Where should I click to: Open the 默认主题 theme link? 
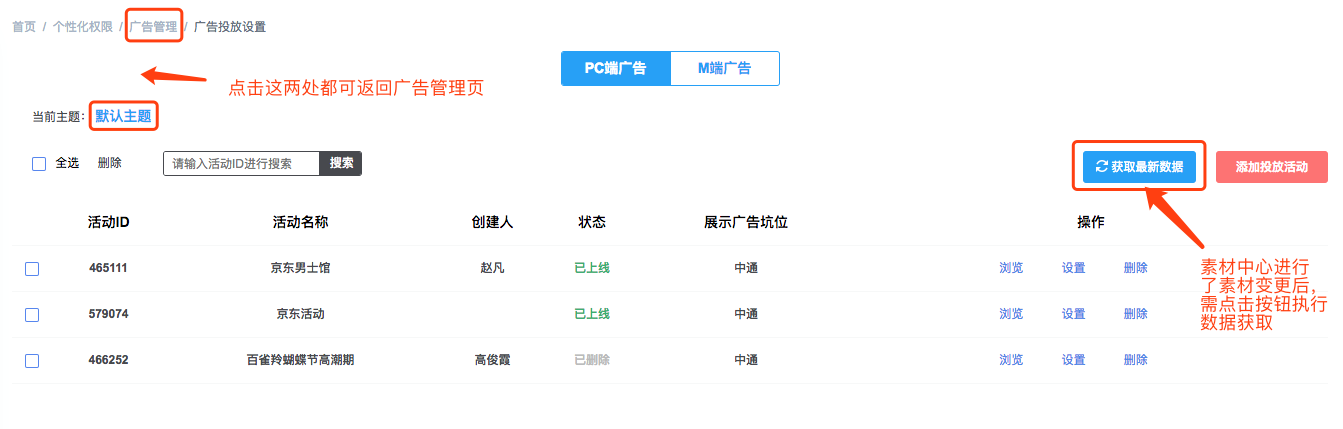click(123, 116)
